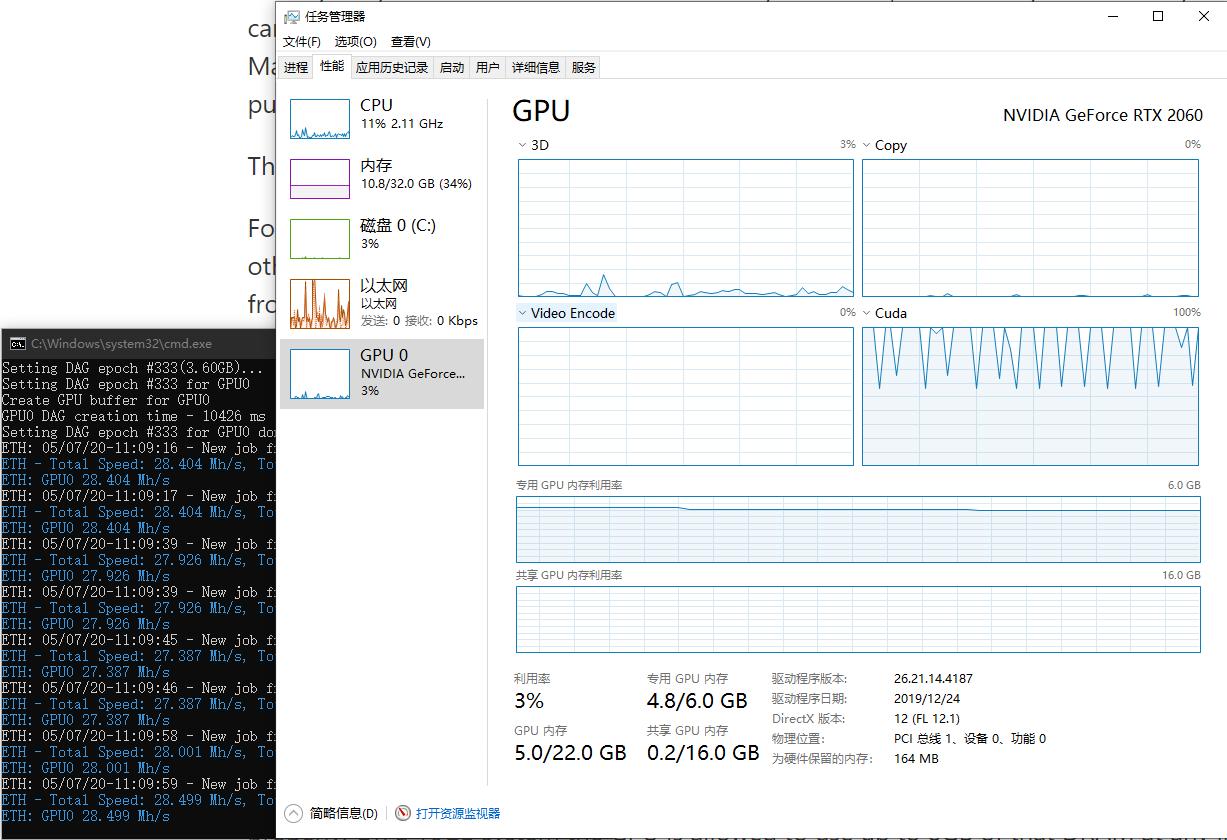The height and width of the screenshot is (840, 1227).
Task: Click the 简略信息 circle arrow icon
Action: [291, 813]
